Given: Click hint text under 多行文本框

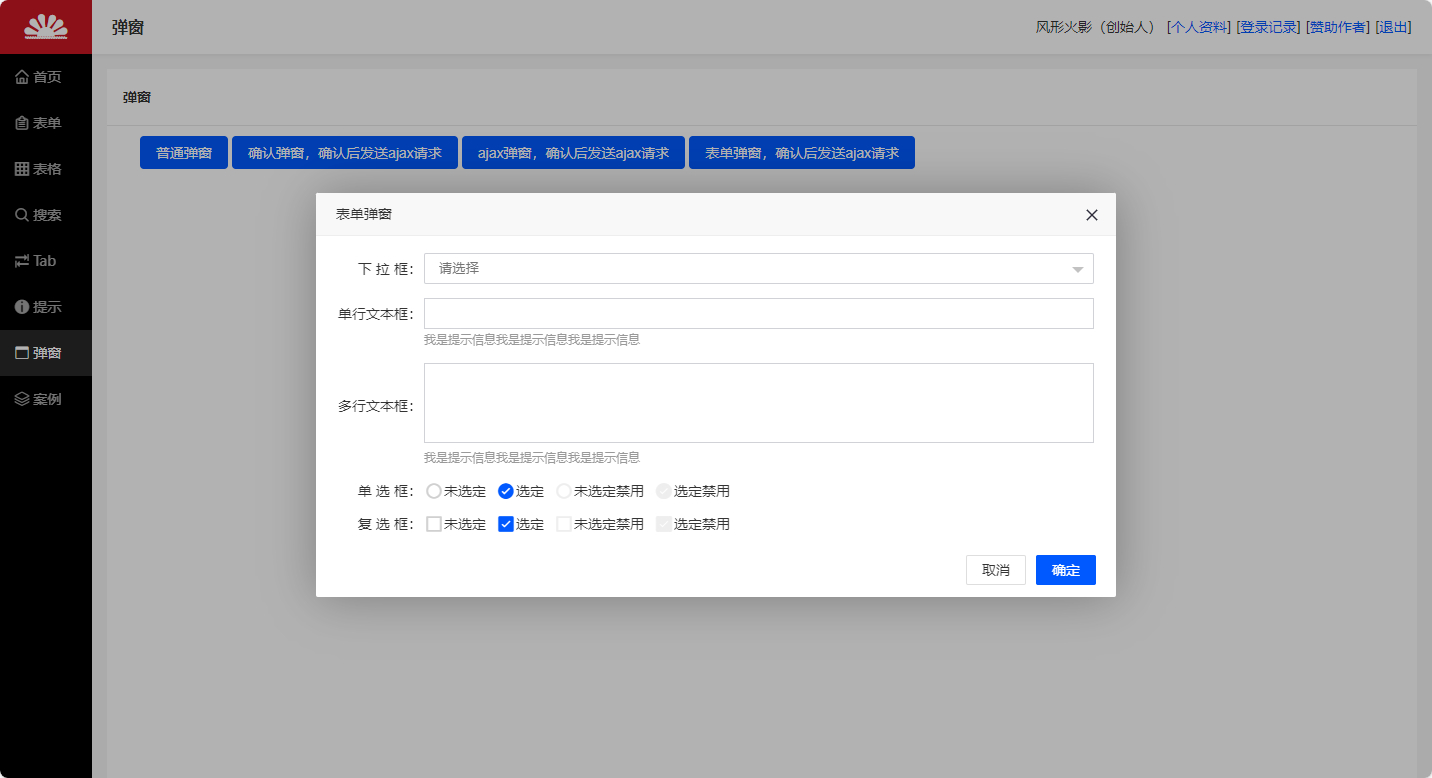Looking at the screenshot, I should [x=532, y=458].
